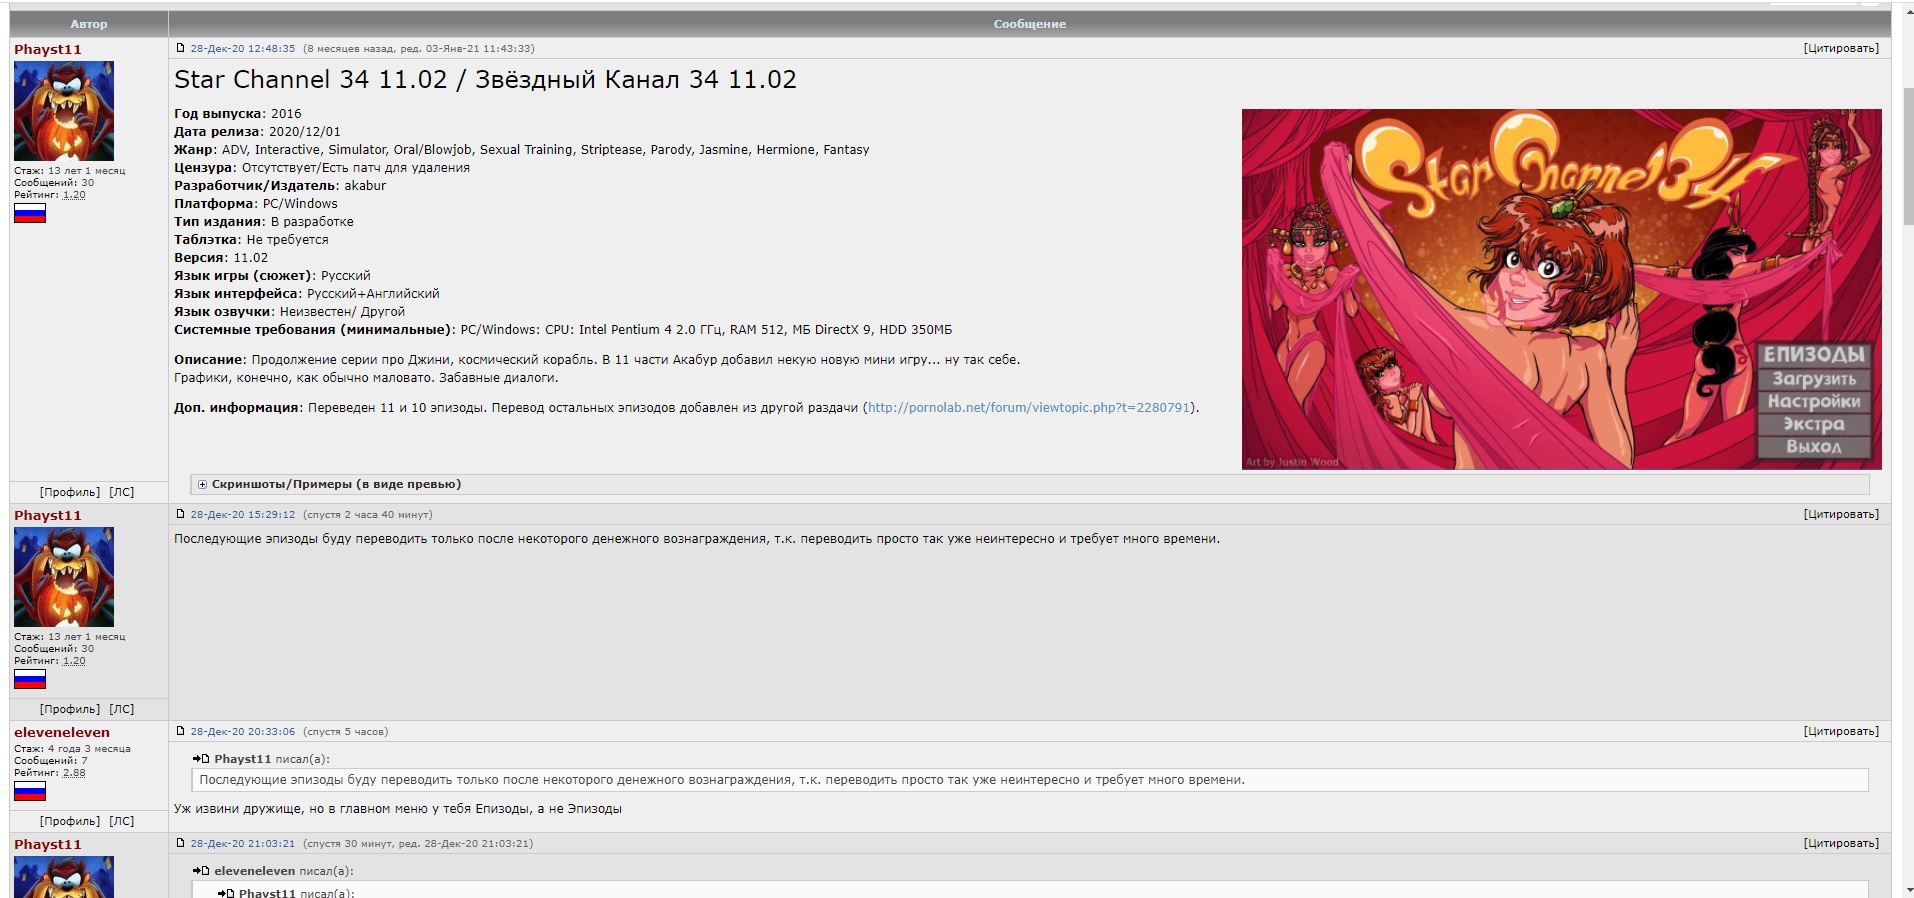1914x898 pixels.
Task: Click the quote arrow before 'eleveneleven писал(а):'
Action: (x=201, y=871)
